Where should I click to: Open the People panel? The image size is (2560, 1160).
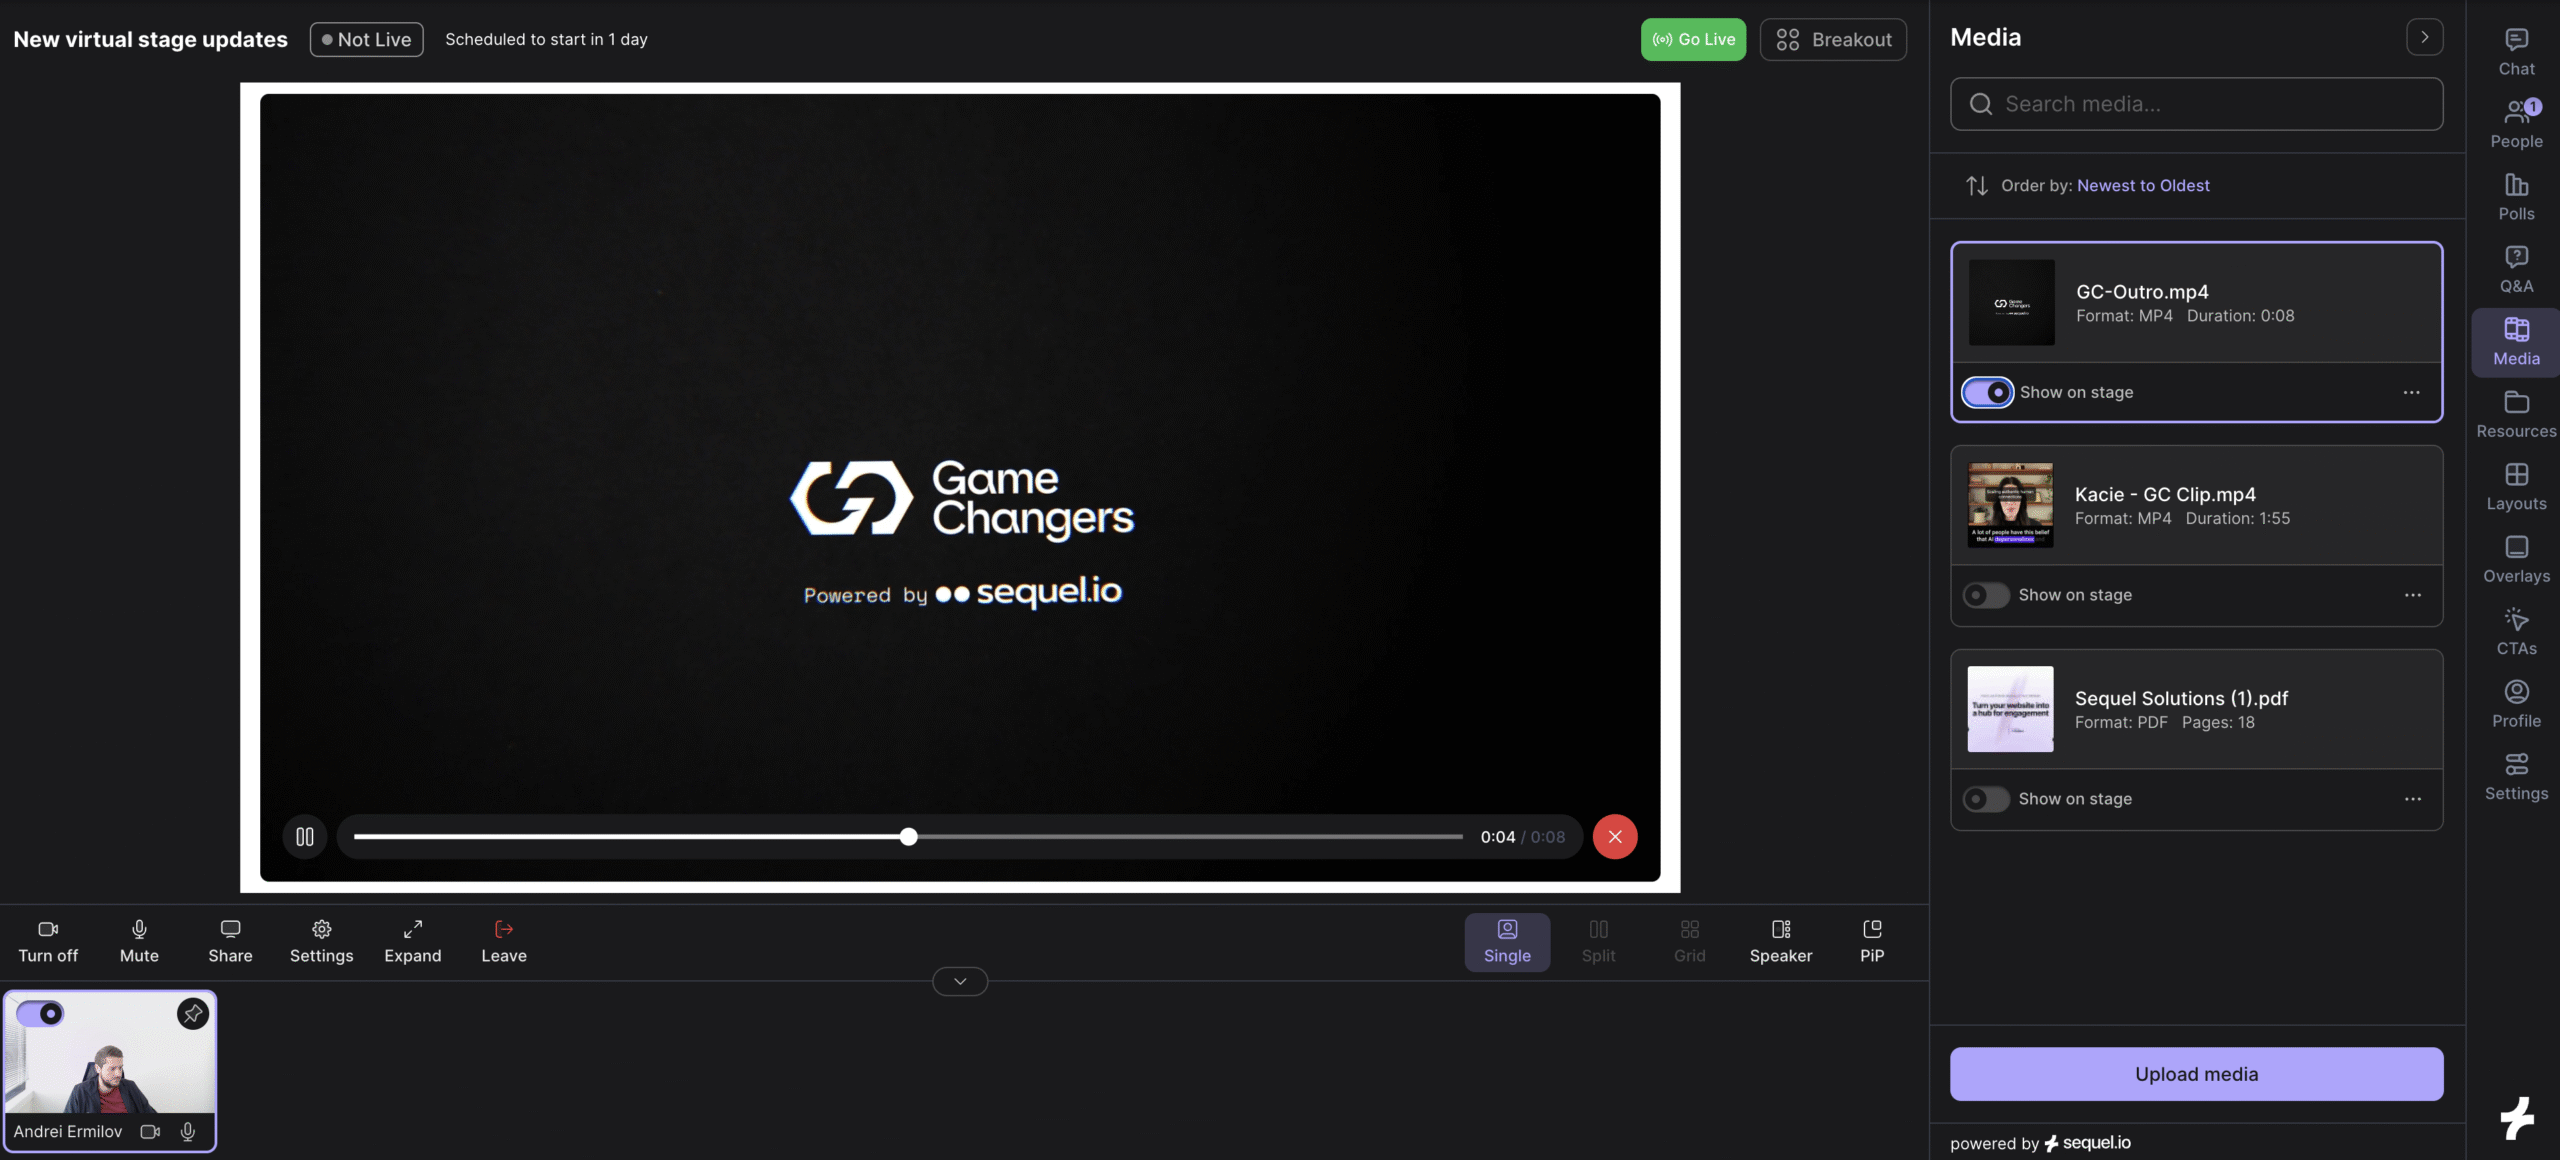coord(2516,124)
